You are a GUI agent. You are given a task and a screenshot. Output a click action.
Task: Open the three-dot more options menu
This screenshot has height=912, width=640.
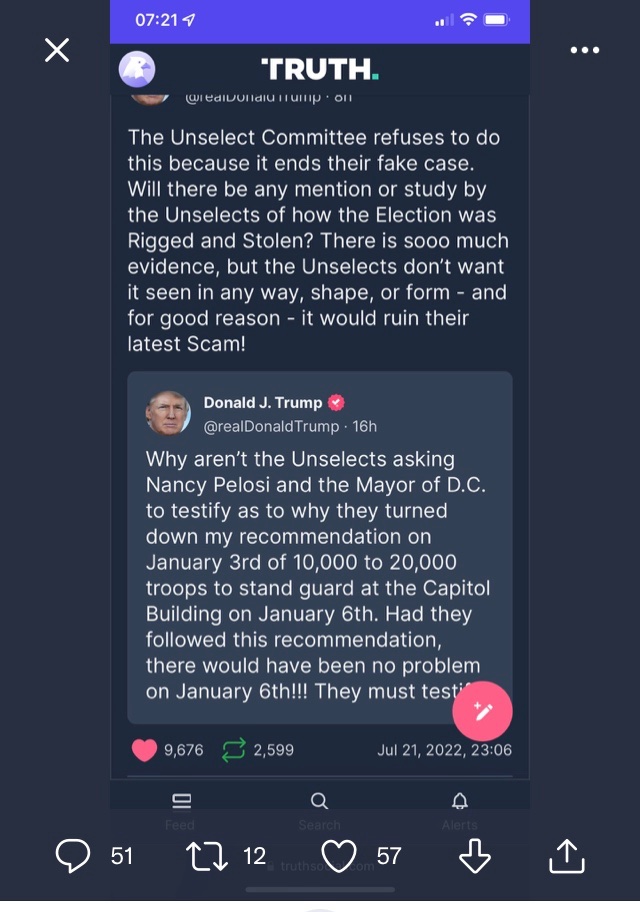click(x=584, y=50)
